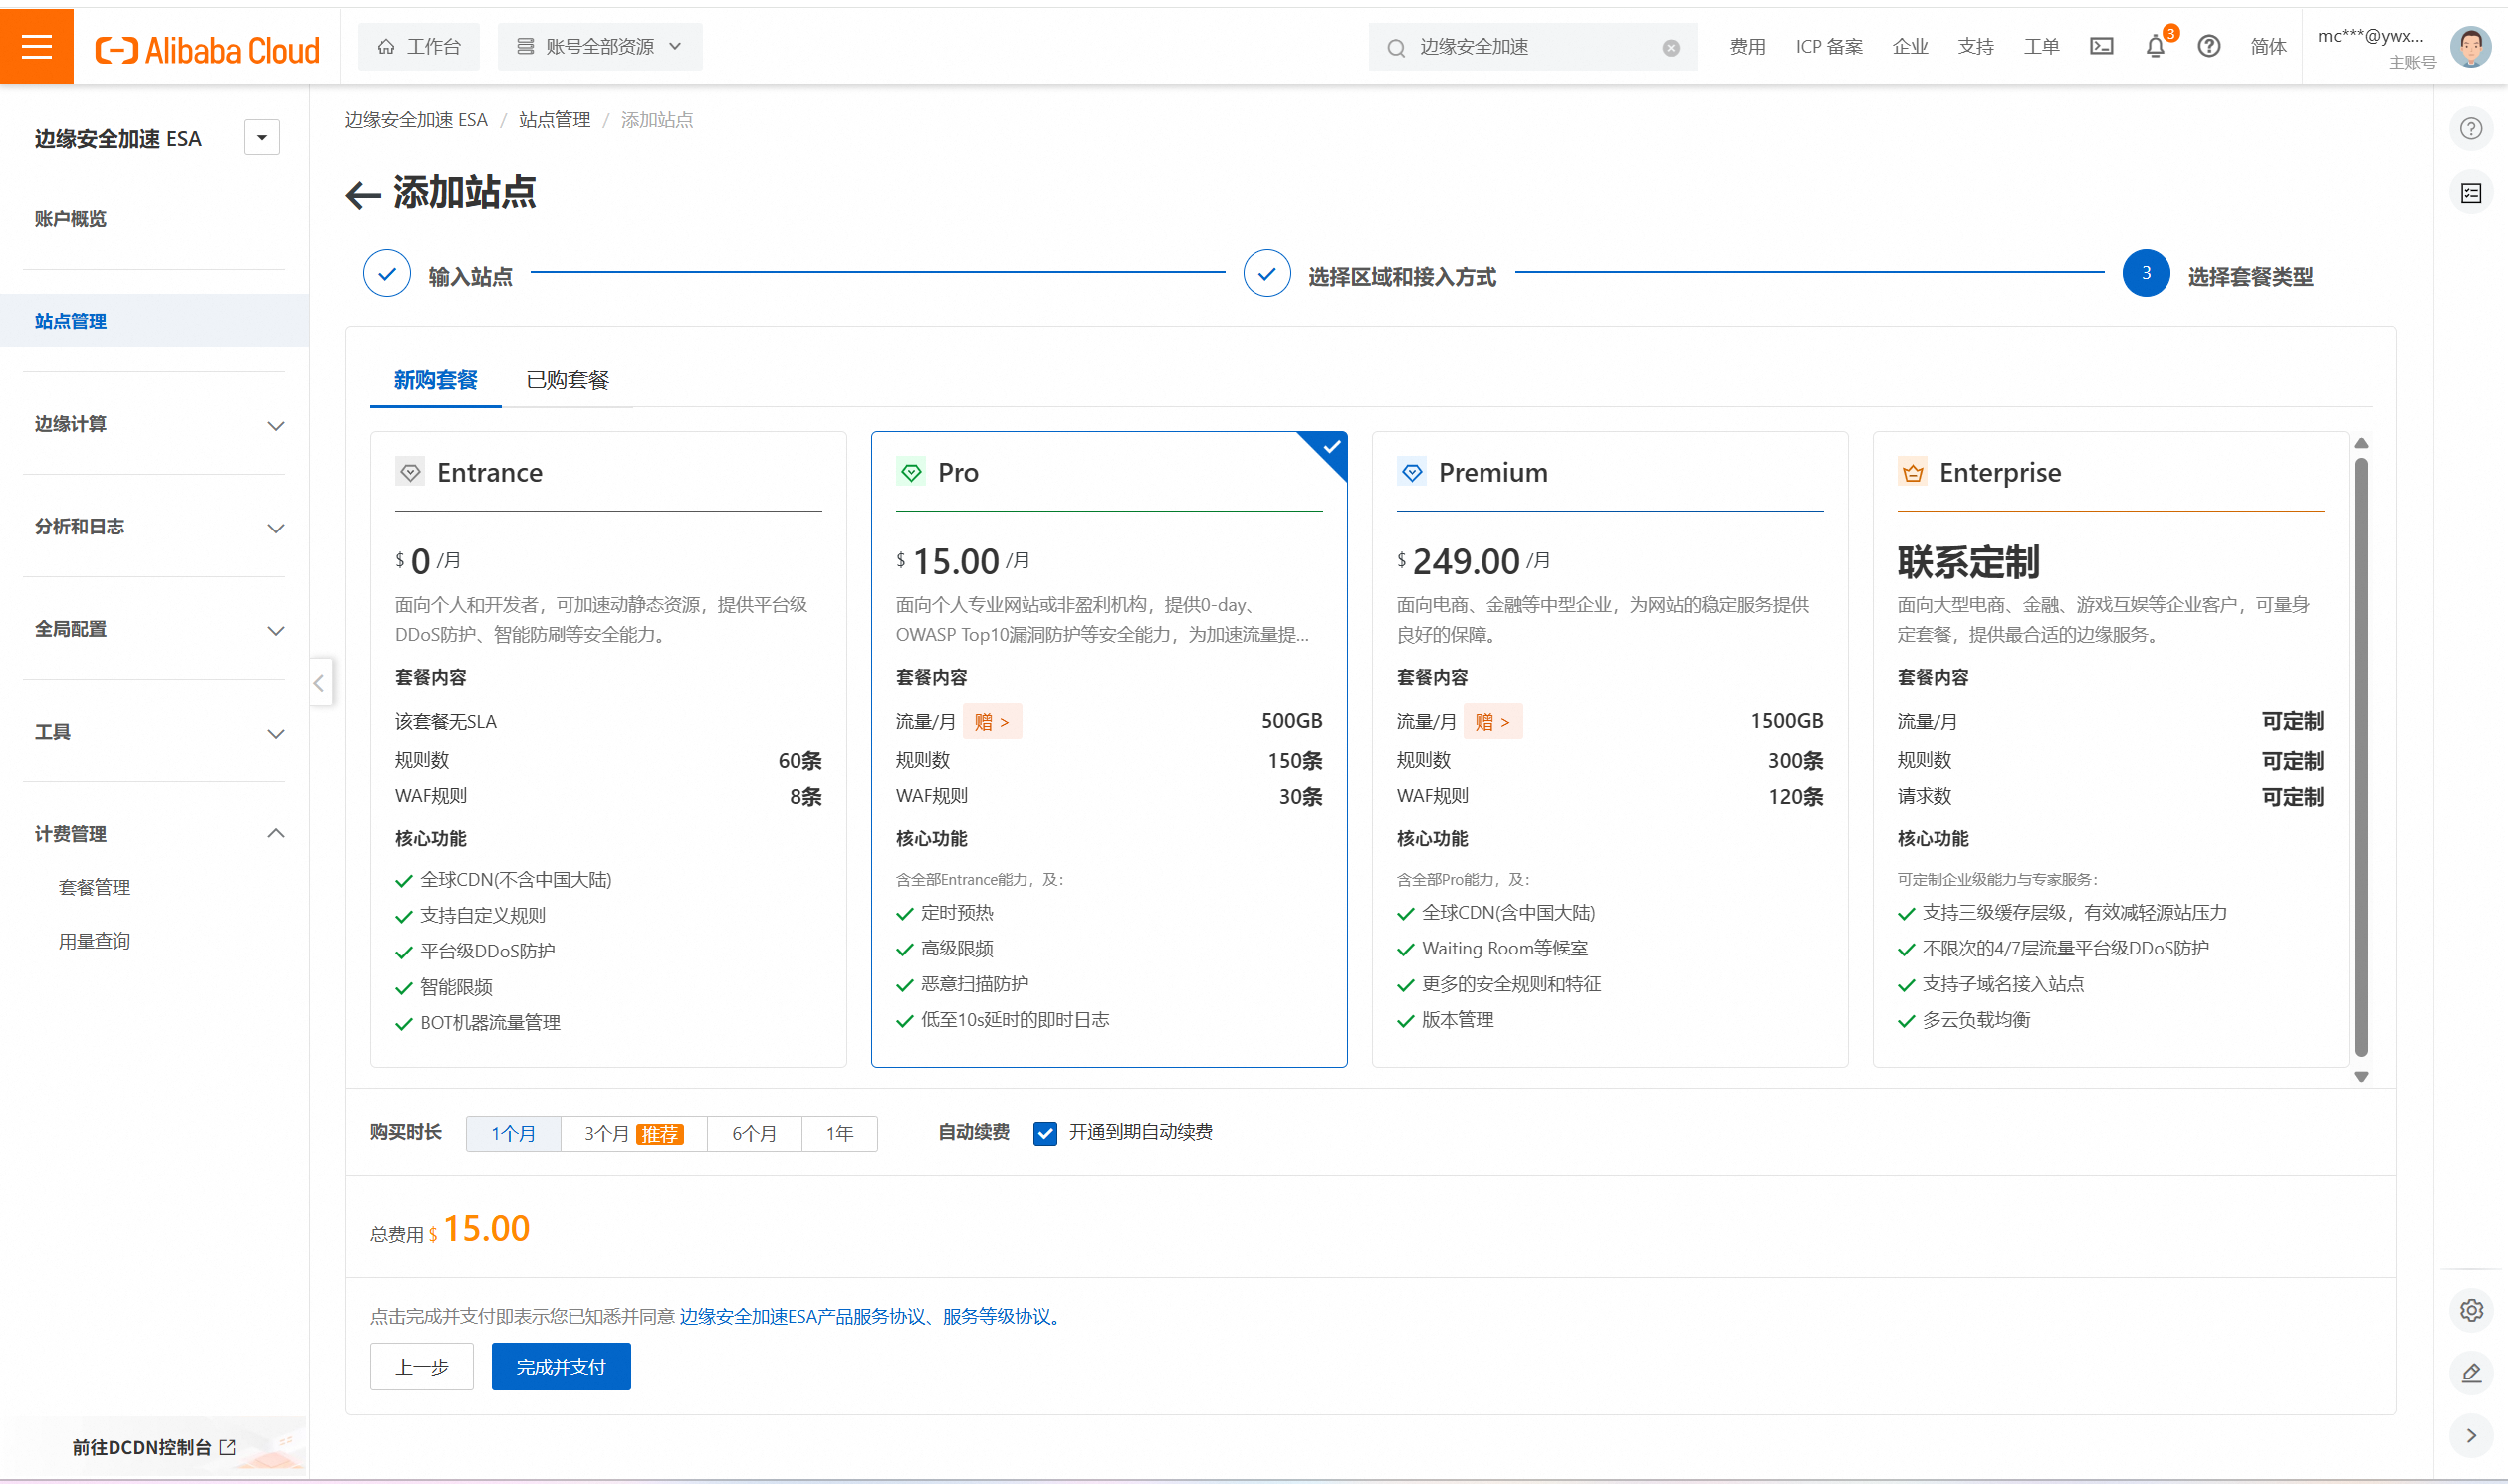This screenshot has height=1484, width=2508.
Task: Open 账户概览 in the sidebar
Action: (x=71, y=219)
